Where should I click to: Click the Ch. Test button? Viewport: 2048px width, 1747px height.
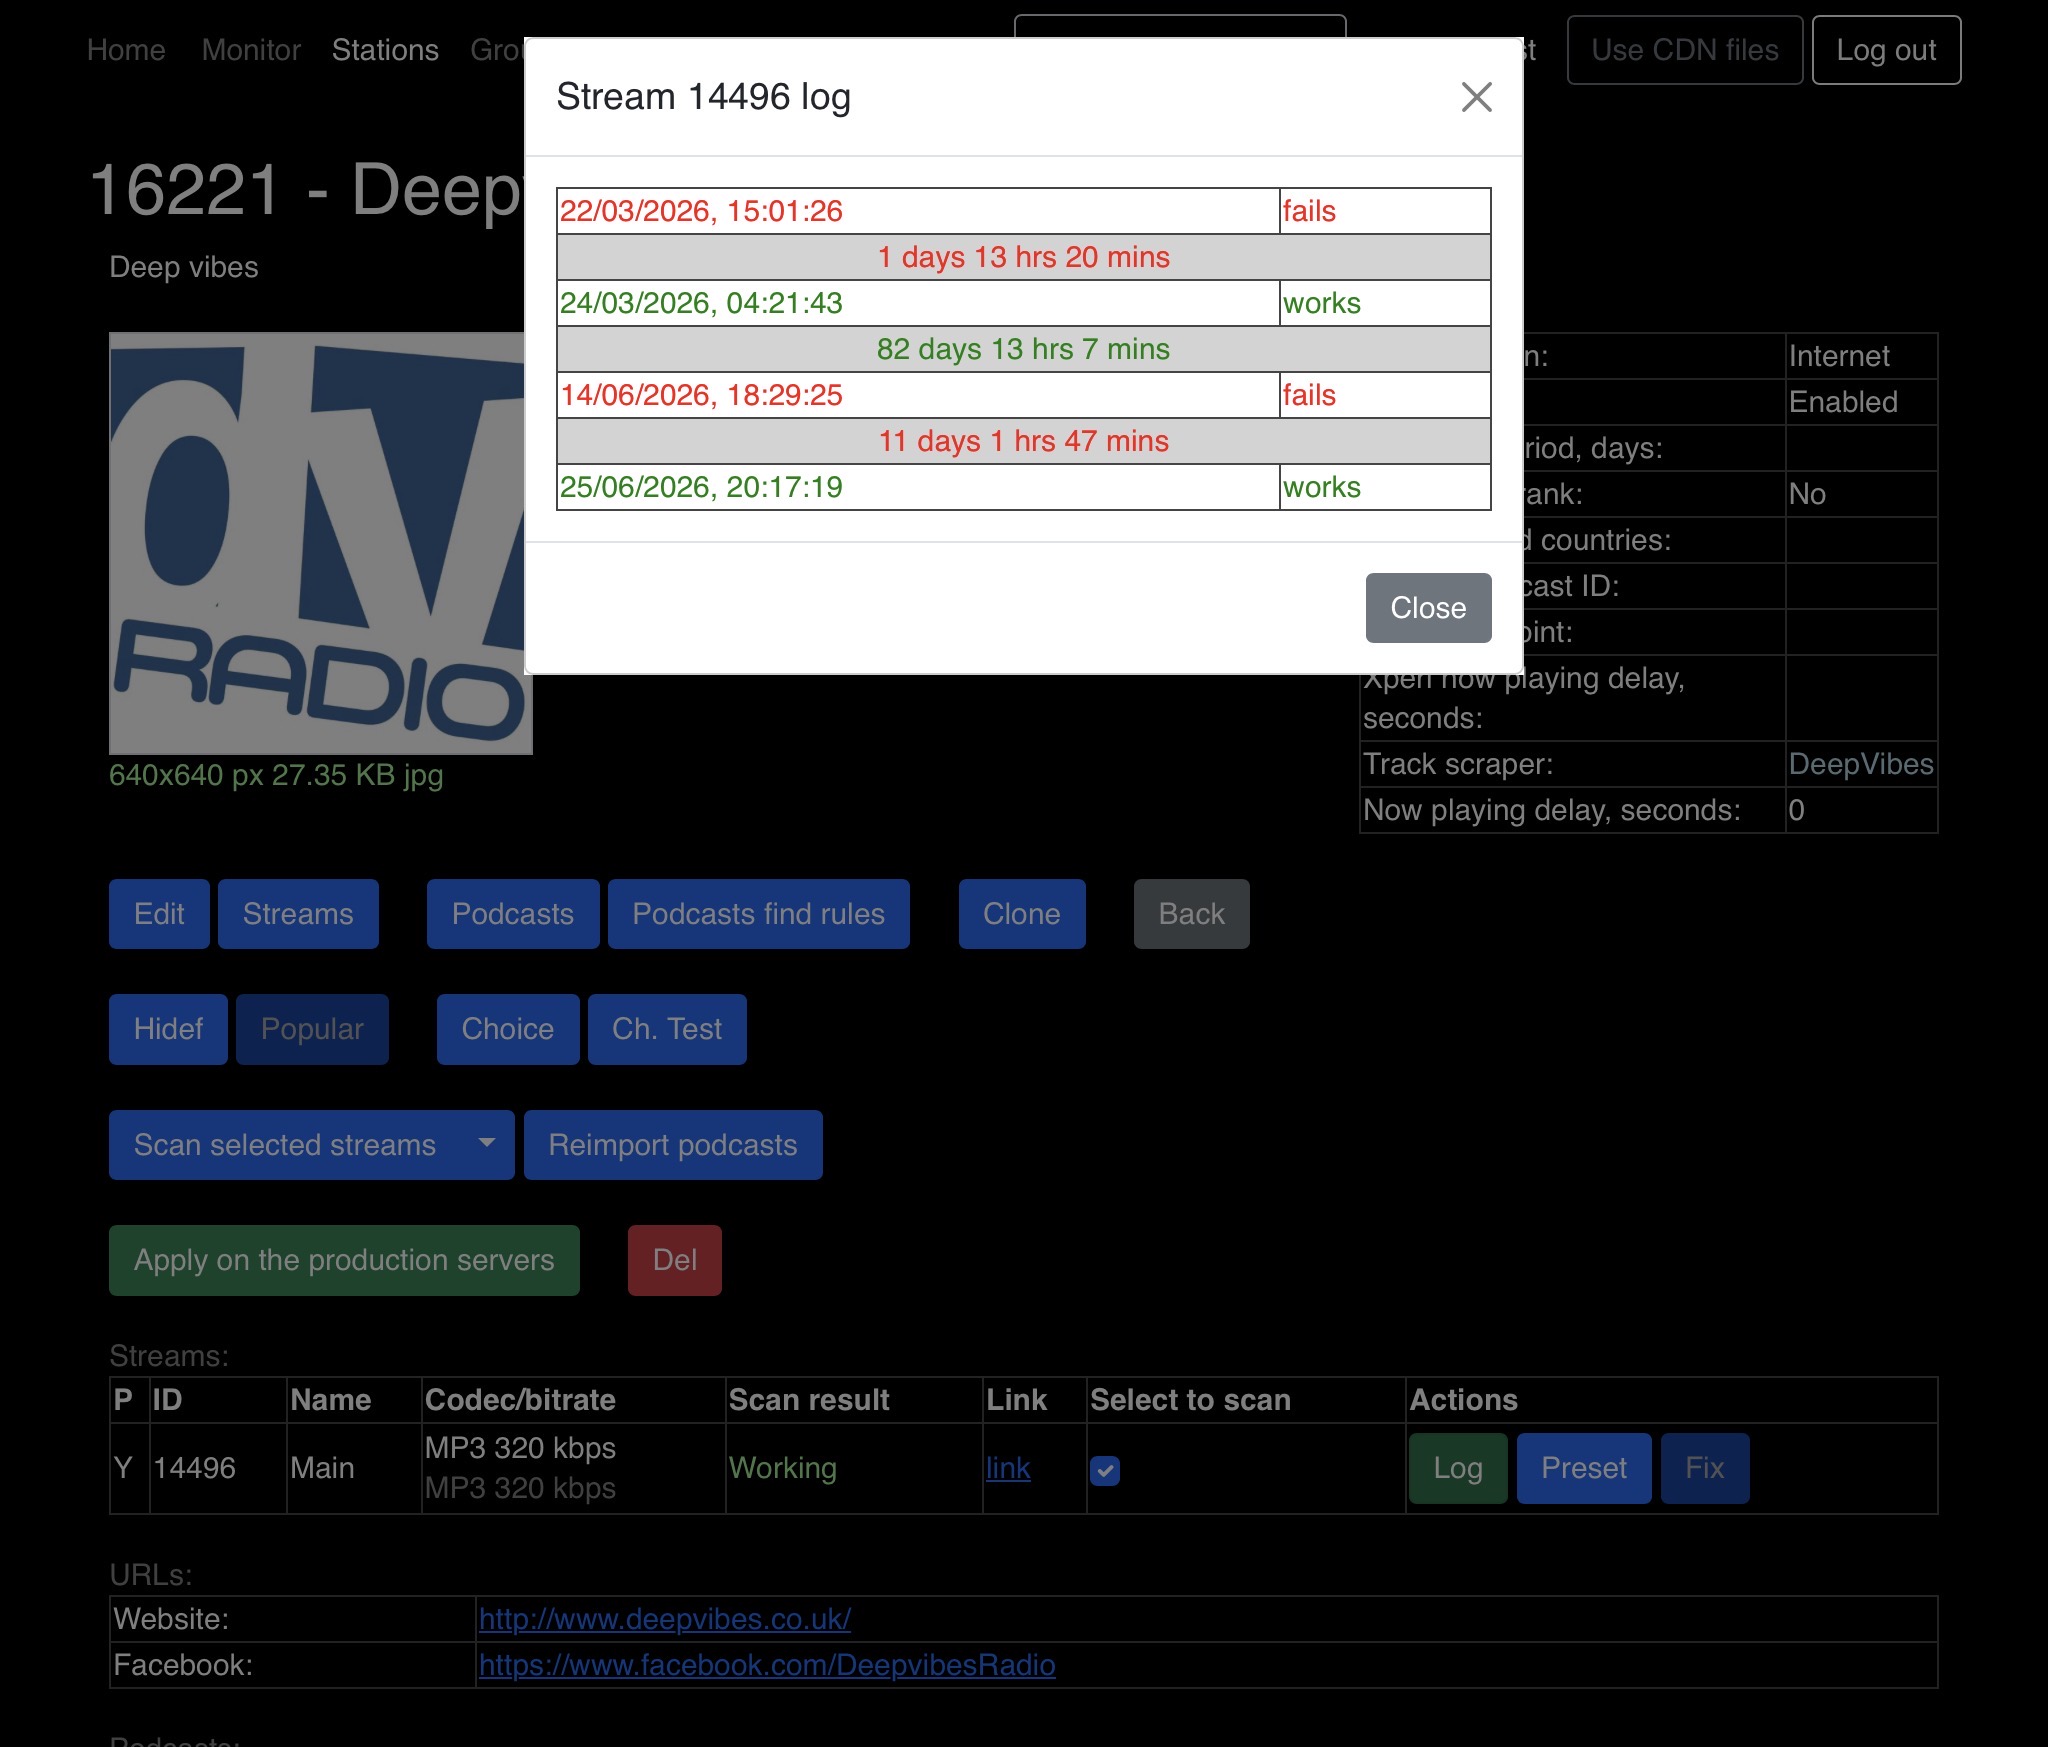point(667,1029)
